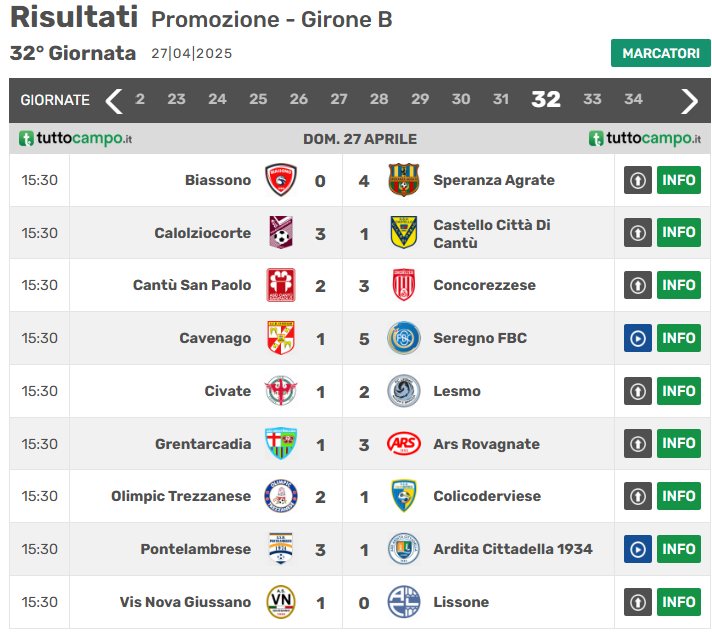The height and width of the screenshot is (640, 712).
Task: Click the Speranza Agrate team crest
Action: [404, 181]
